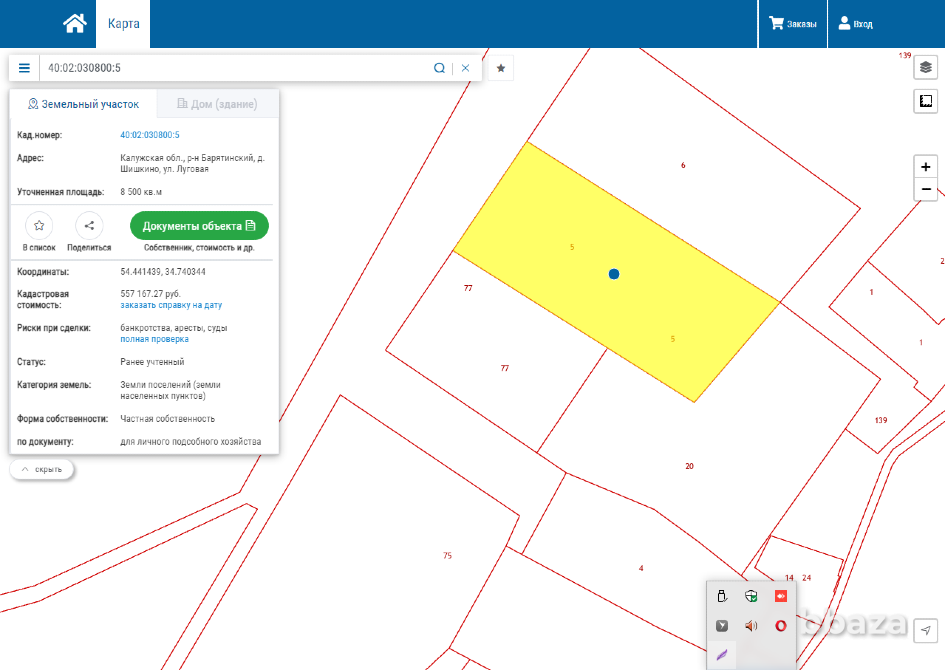Click Opera icon in system tray
The image size is (945, 670).
(x=781, y=626)
